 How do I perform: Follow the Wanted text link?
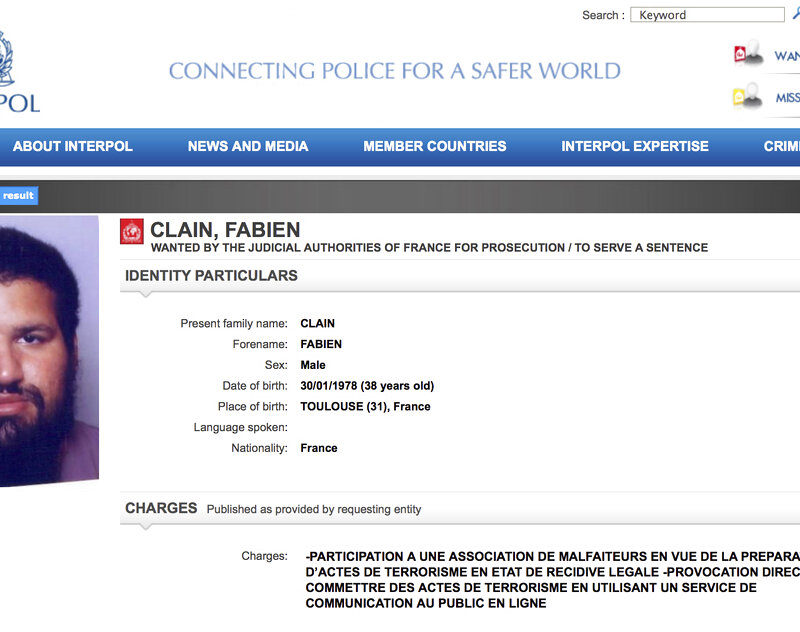point(786,56)
